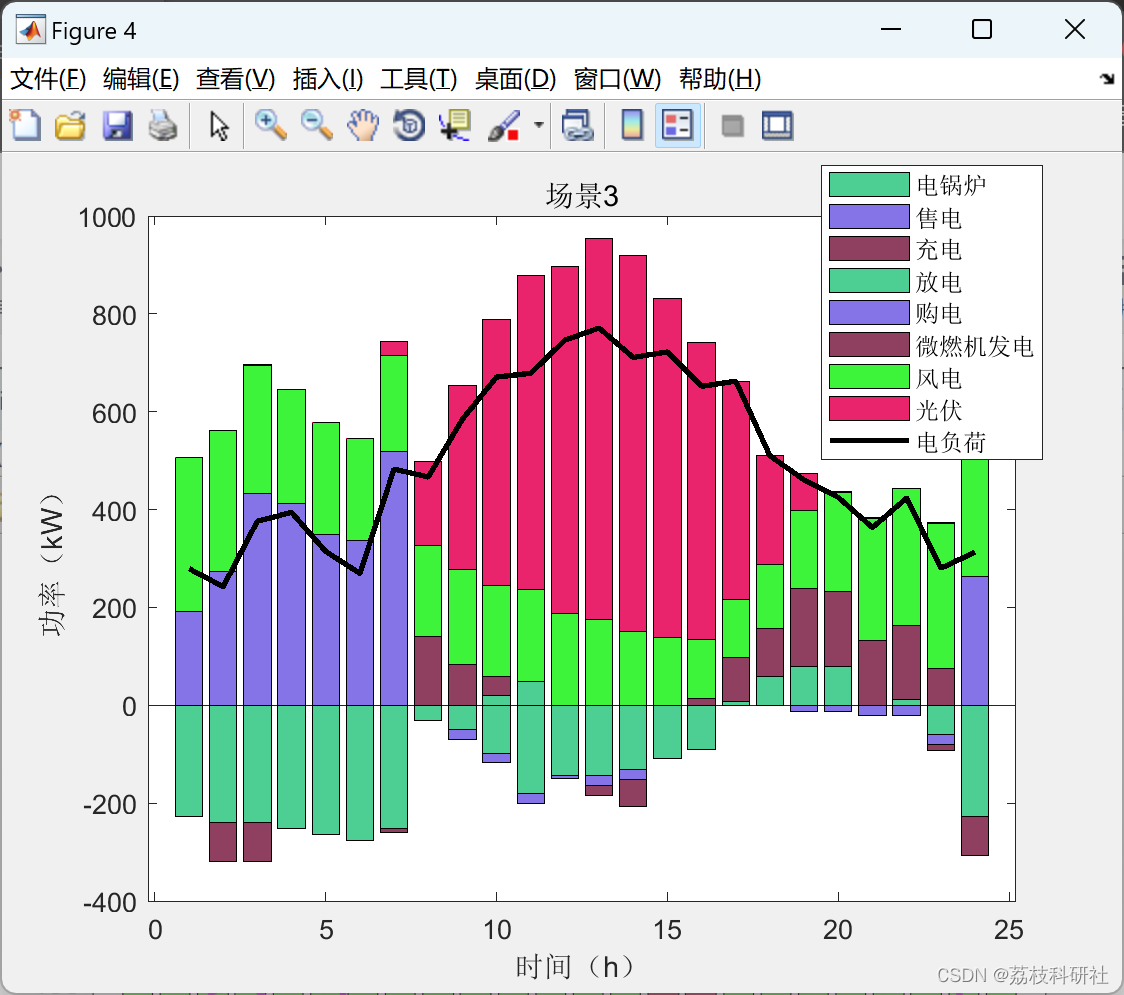Click the New Figure icon
Screen dimensions: 1124x995
(26, 125)
